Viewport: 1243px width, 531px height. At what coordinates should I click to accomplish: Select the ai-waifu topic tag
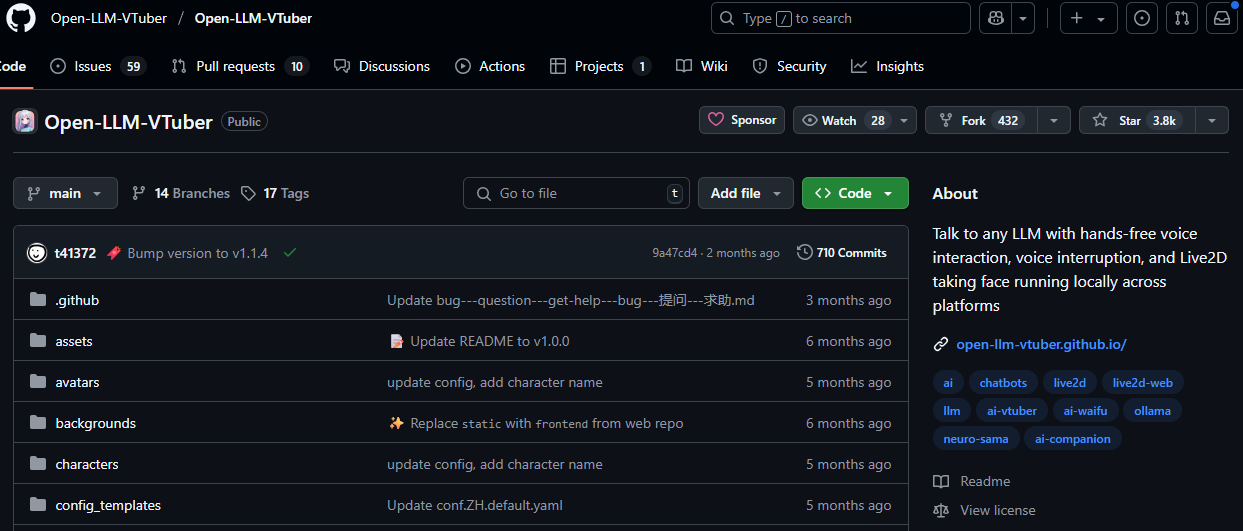coord(1086,410)
